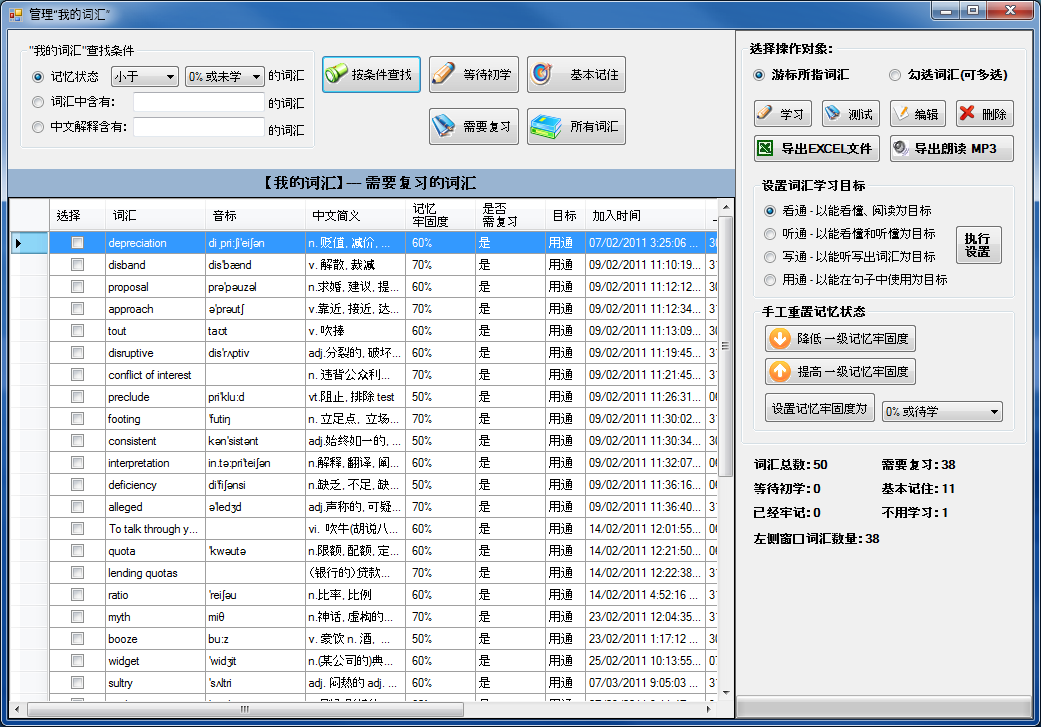
Task: Export audio with 导出朗读 MP3
Action: (x=951, y=149)
